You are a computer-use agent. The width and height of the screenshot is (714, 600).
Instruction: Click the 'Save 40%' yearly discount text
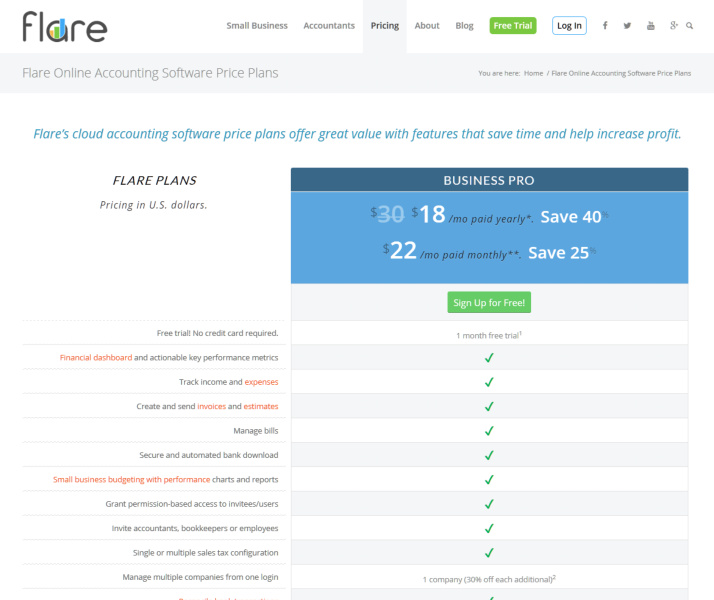574,217
